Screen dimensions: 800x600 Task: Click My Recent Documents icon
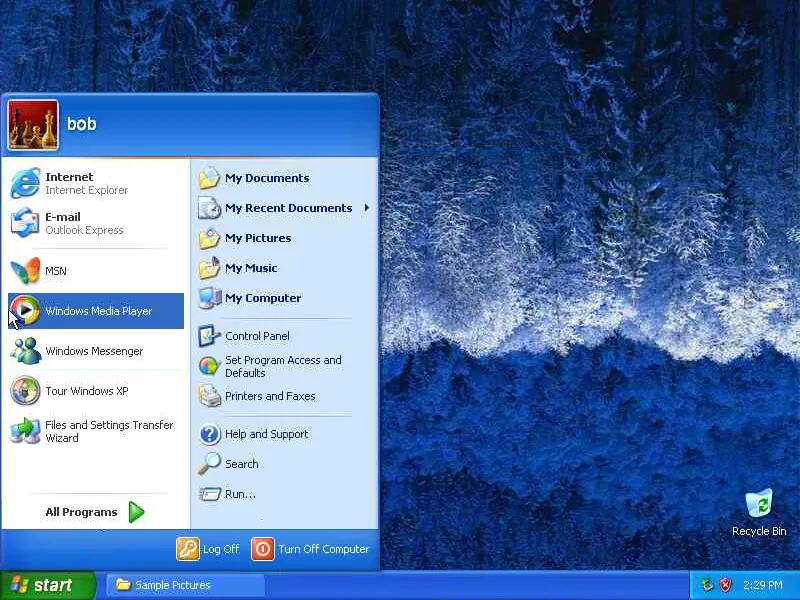coord(209,208)
